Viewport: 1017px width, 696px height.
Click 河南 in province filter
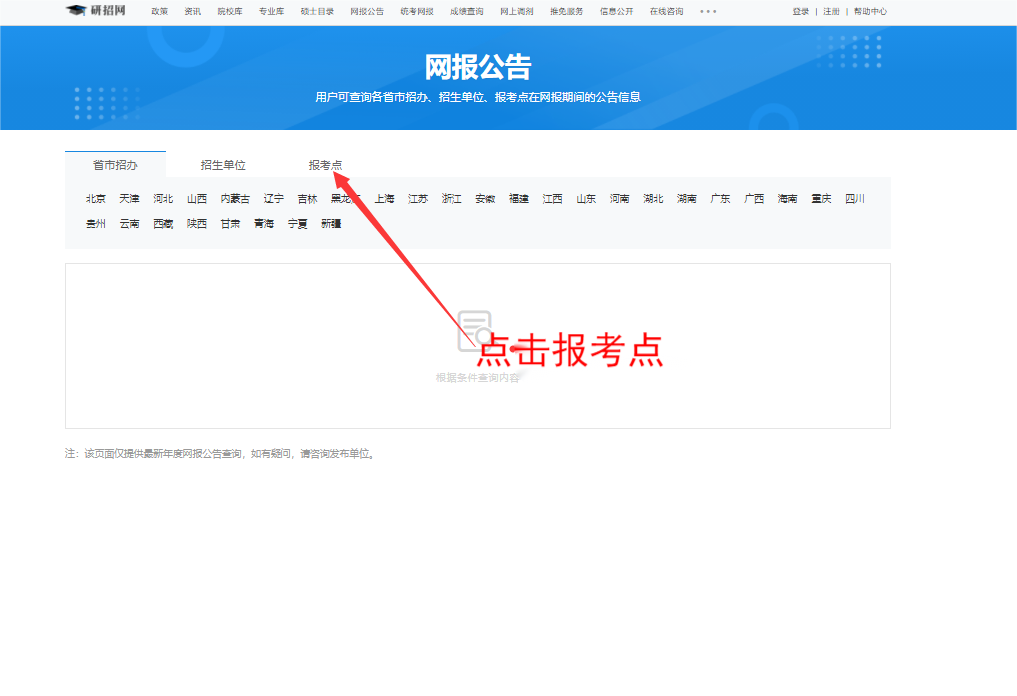point(620,198)
